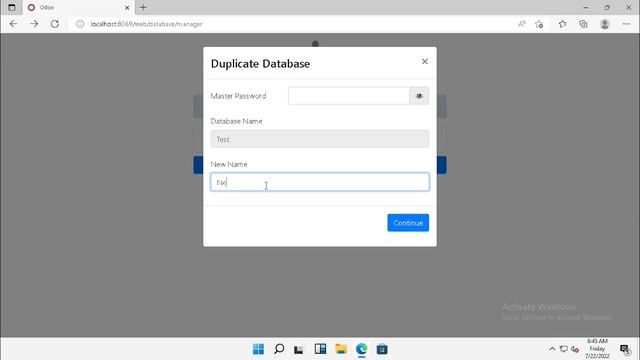
Task: Switch to Microsoft Edge on taskbar
Action: [x=362, y=349]
